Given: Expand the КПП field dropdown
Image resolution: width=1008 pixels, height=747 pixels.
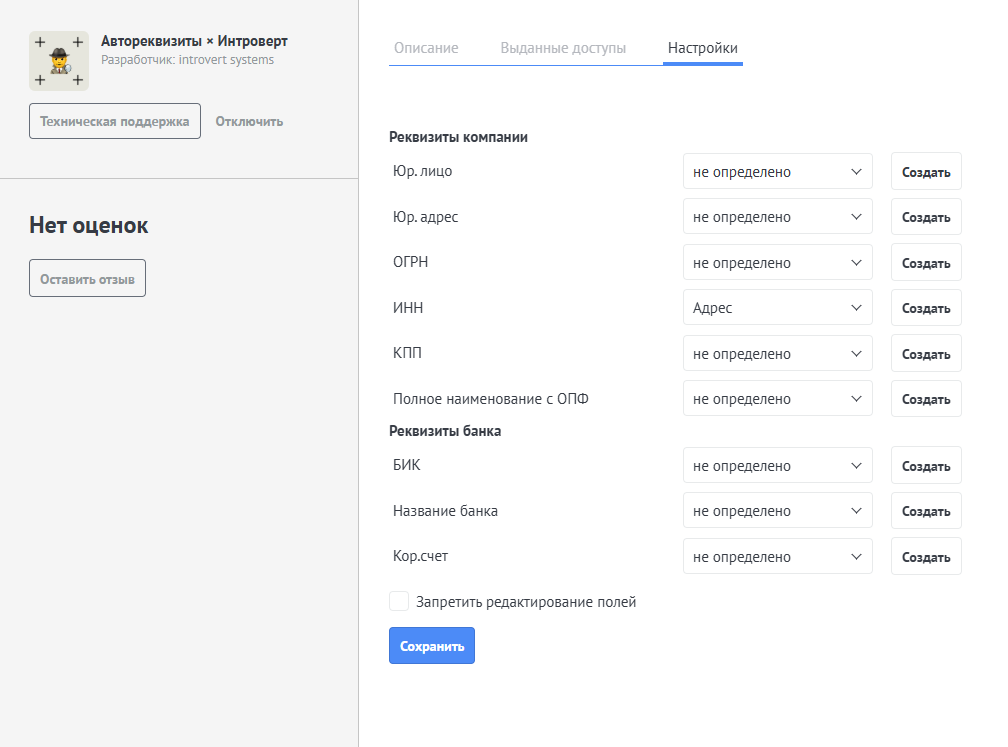Looking at the screenshot, I should [x=777, y=354].
